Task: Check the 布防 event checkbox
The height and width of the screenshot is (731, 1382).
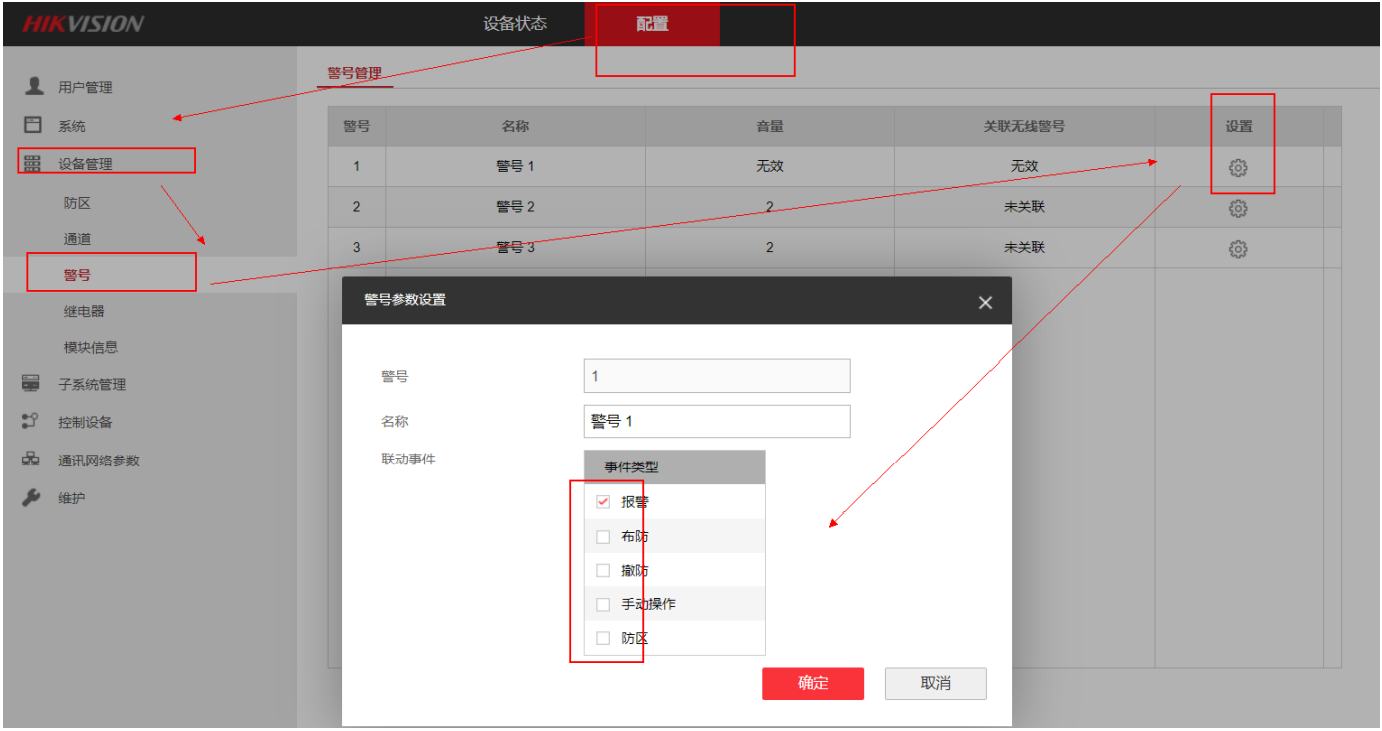Action: tap(603, 537)
